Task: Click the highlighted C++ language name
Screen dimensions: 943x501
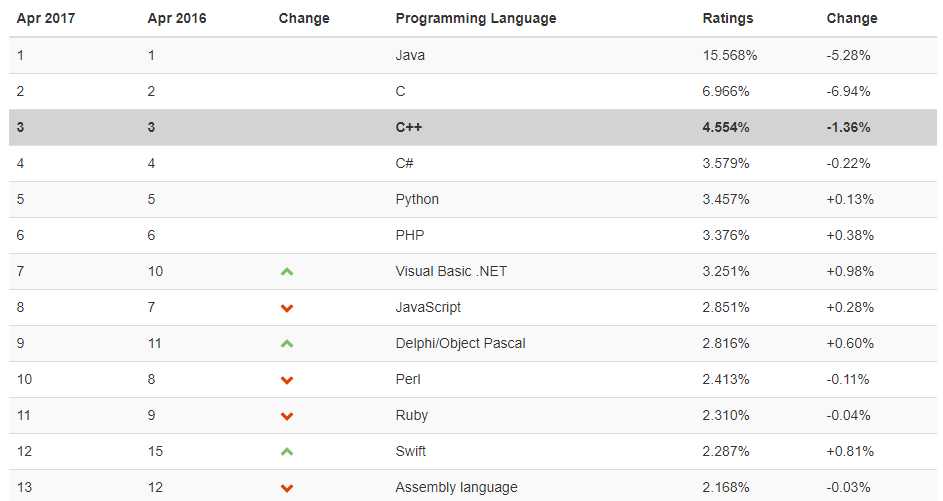Action: coord(411,127)
